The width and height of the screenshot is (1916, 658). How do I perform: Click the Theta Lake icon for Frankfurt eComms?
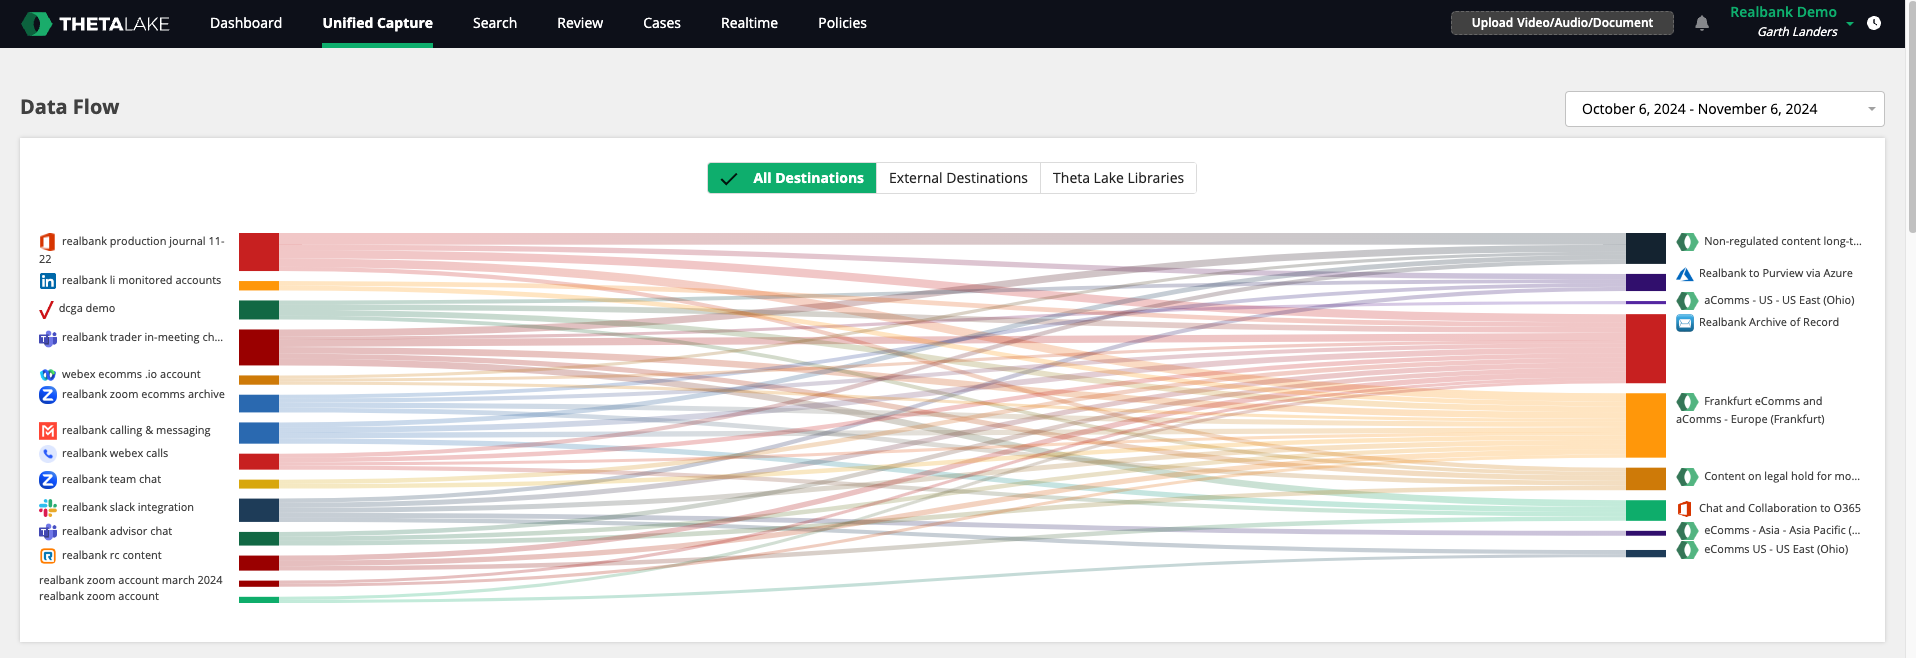pos(1687,402)
